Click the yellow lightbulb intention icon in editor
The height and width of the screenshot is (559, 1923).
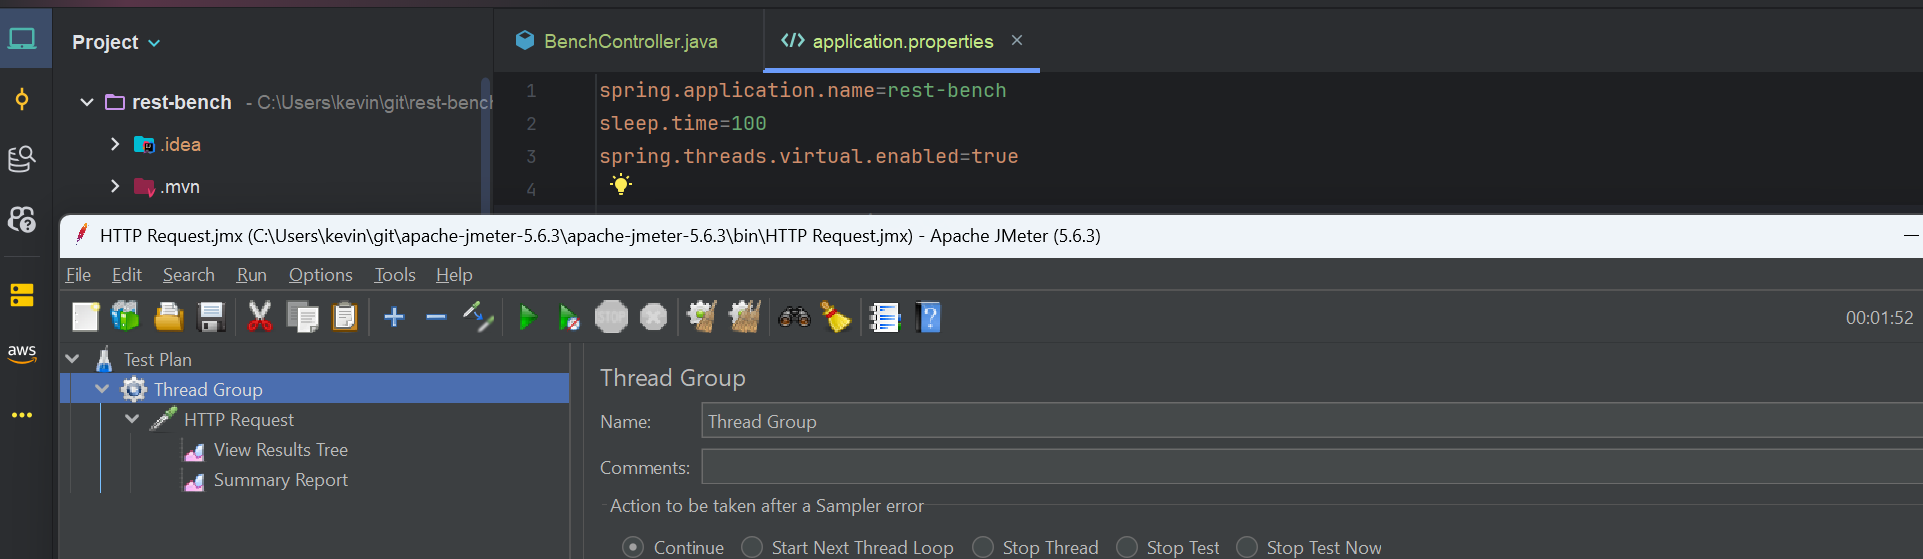pyautogui.click(x=621, y=184)
